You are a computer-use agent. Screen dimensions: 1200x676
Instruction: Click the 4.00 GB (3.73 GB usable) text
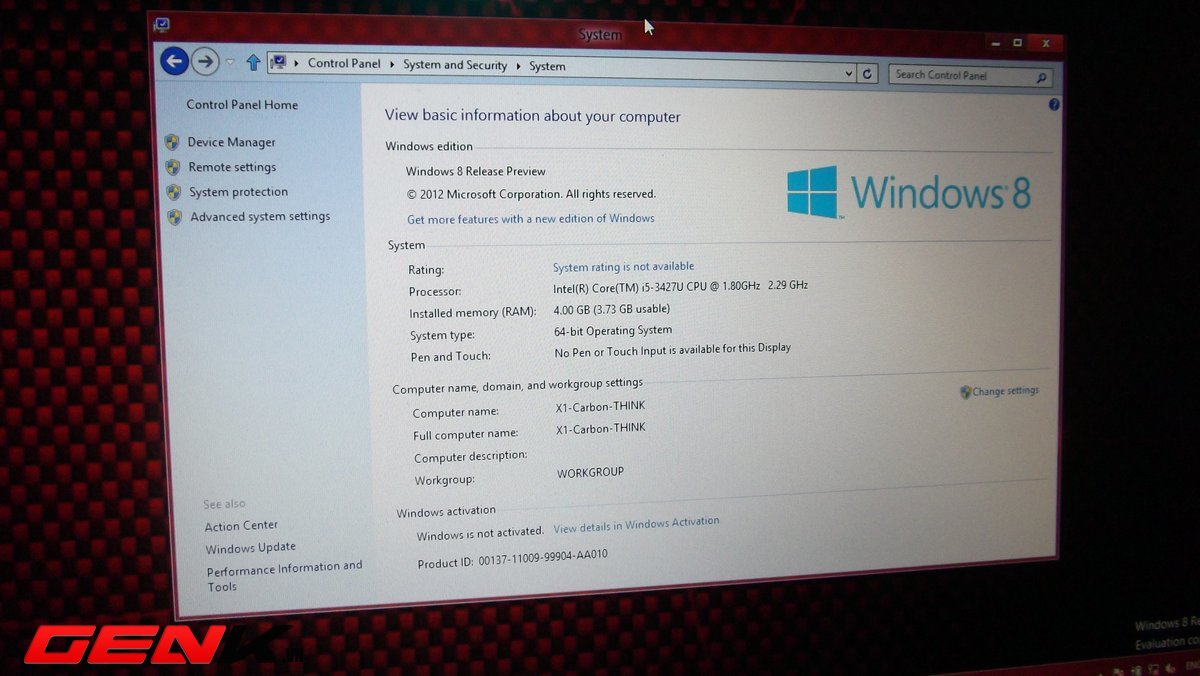(x=612, y=310)
